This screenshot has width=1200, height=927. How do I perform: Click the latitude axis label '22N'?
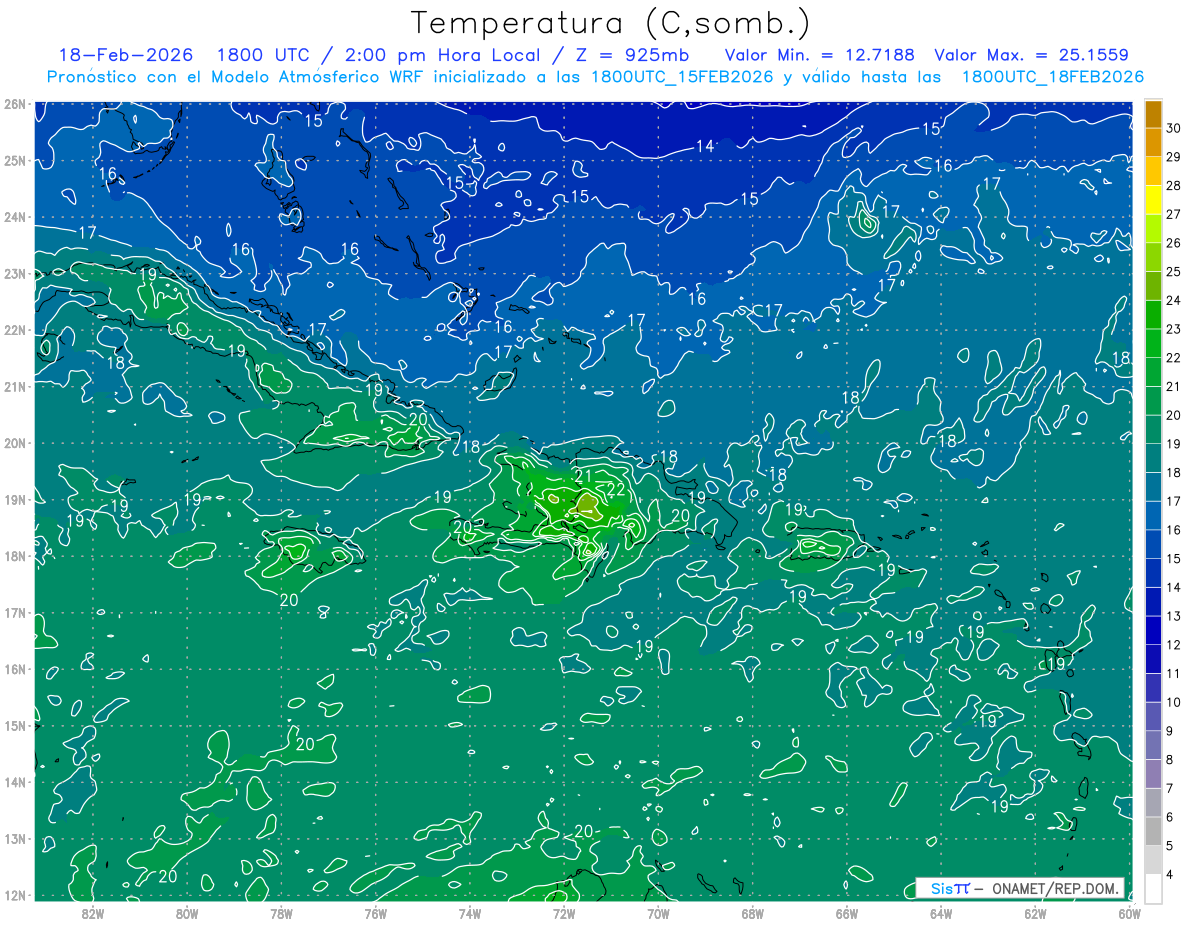click(15, 330)
